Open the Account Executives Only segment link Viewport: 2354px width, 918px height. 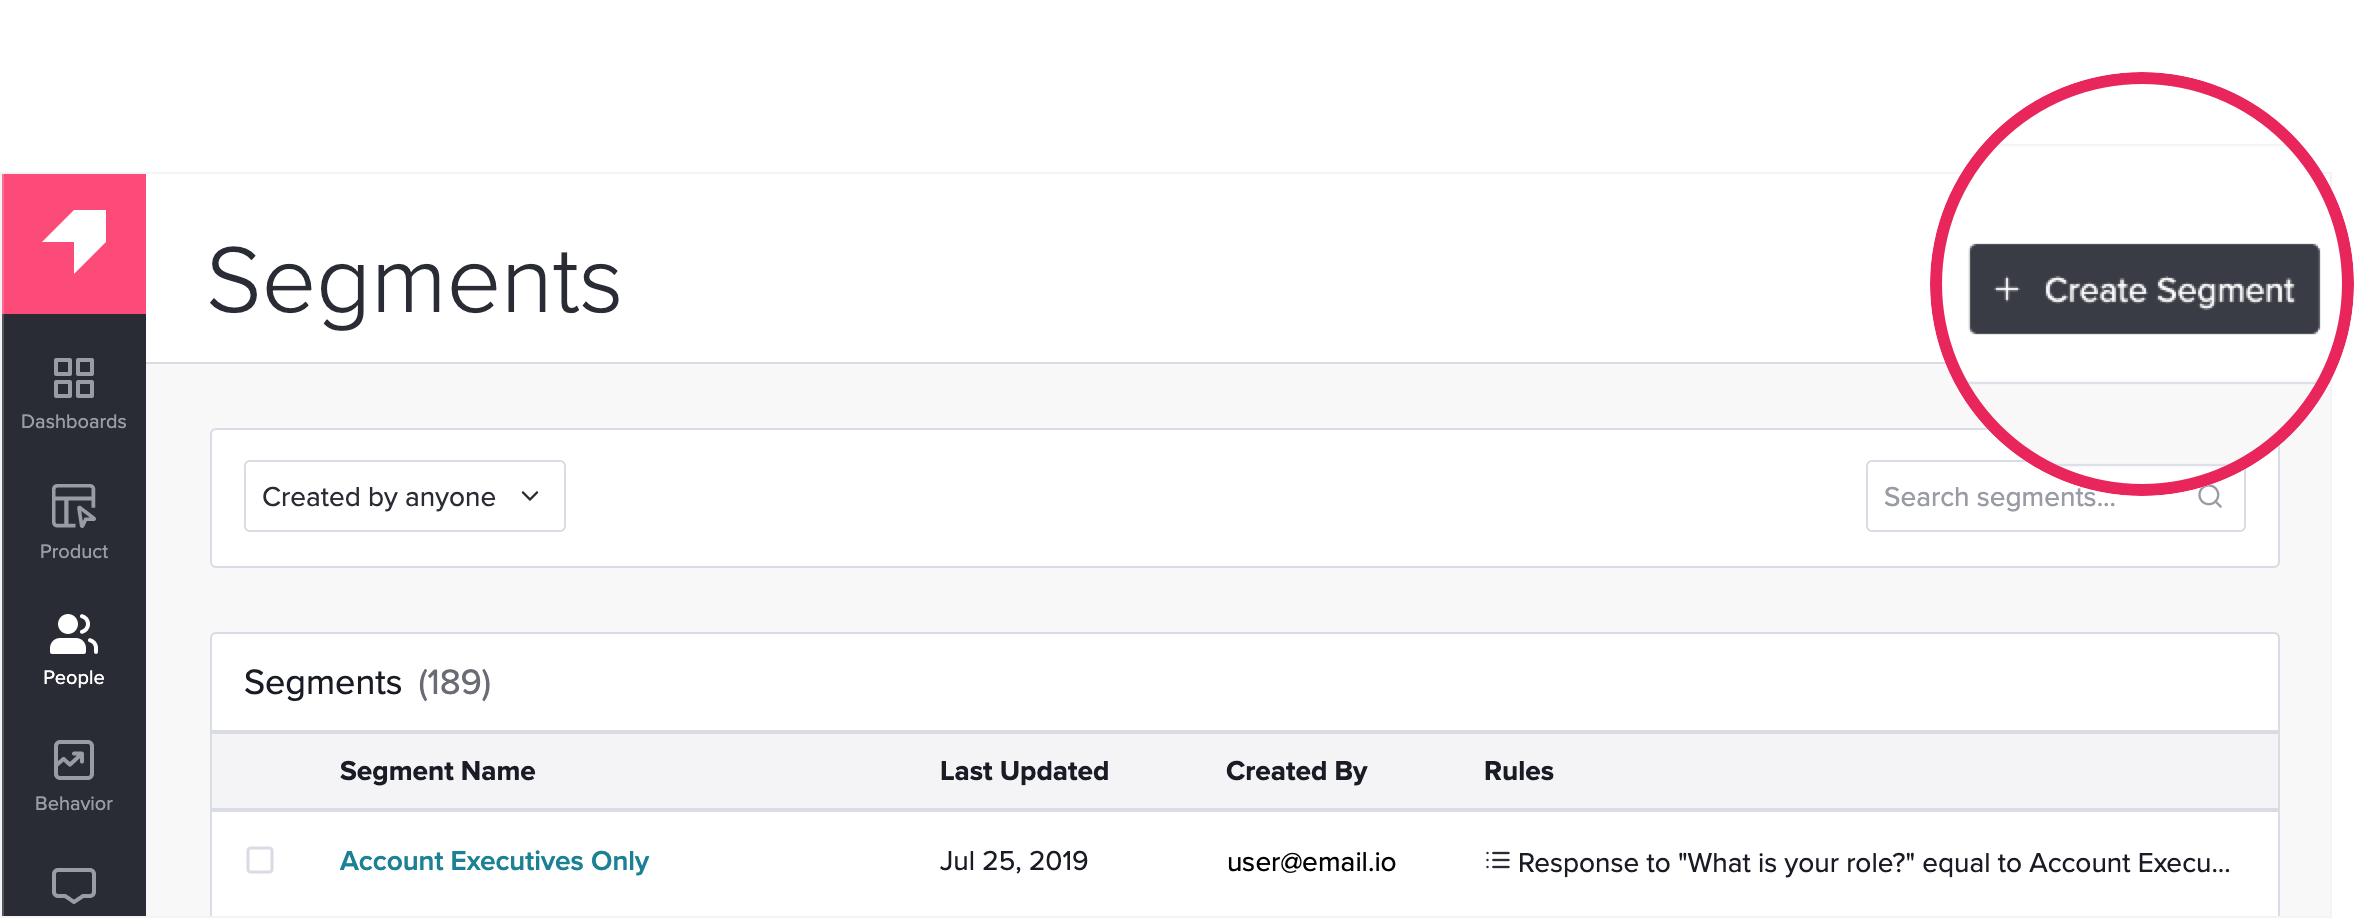click(x=494, y=861)
